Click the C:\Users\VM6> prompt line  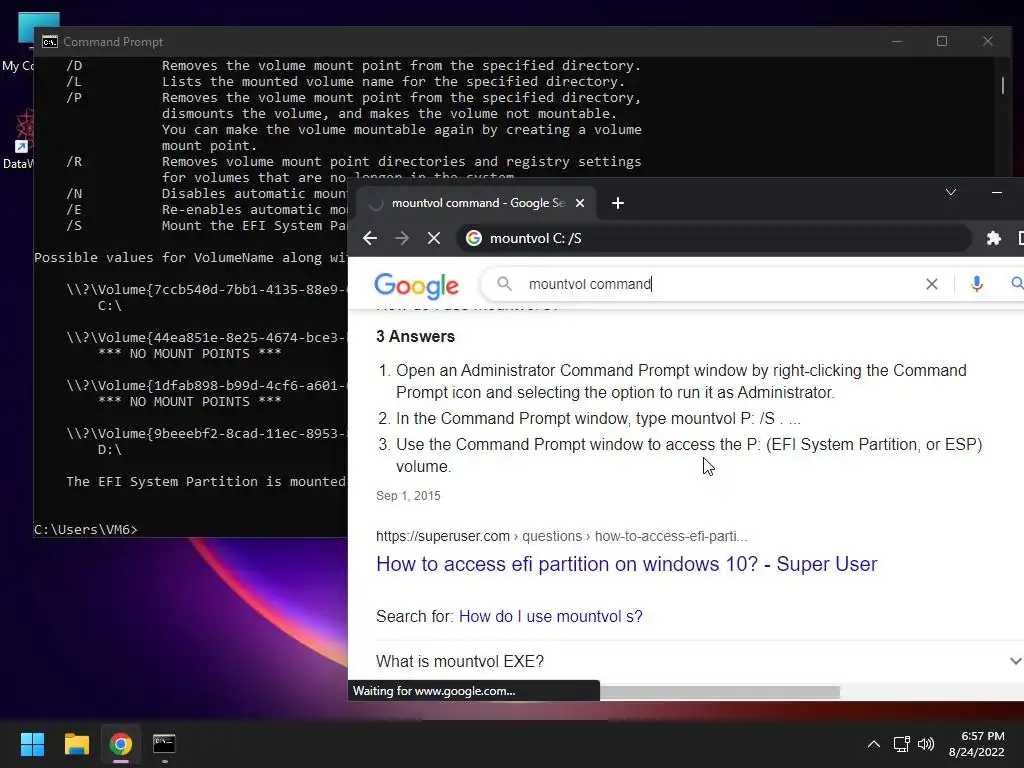(x=86, y=530)
